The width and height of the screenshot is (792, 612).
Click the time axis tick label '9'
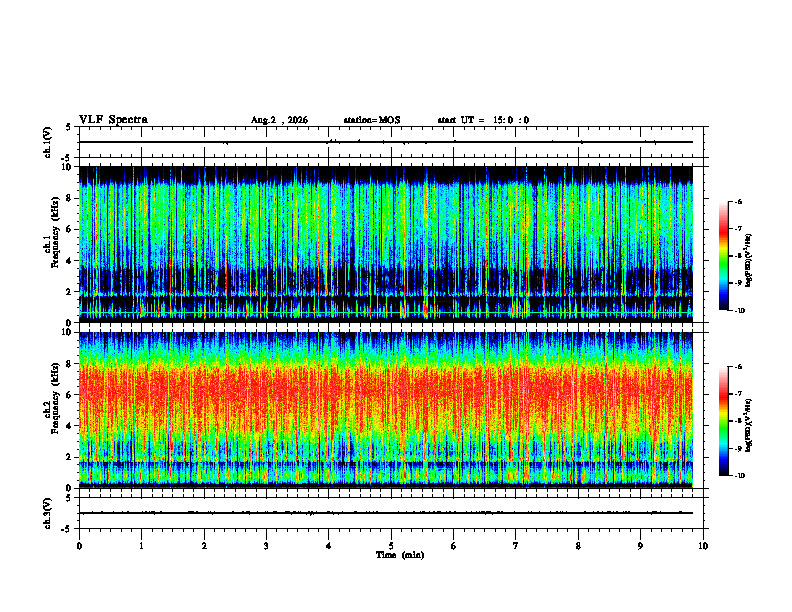click(x=640, y=546)
